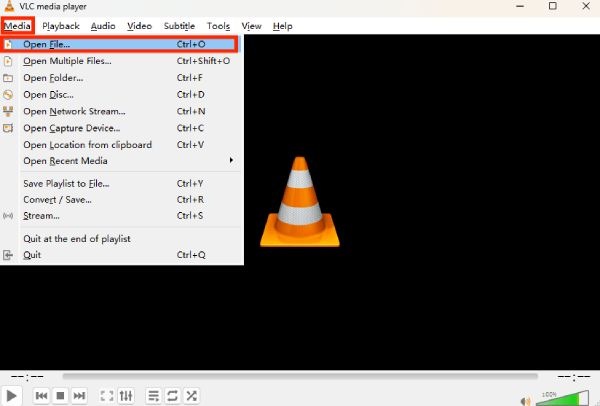Stop playback with the Stop button
Viewport: 600px width, 406px height.
tap(61, 396)
